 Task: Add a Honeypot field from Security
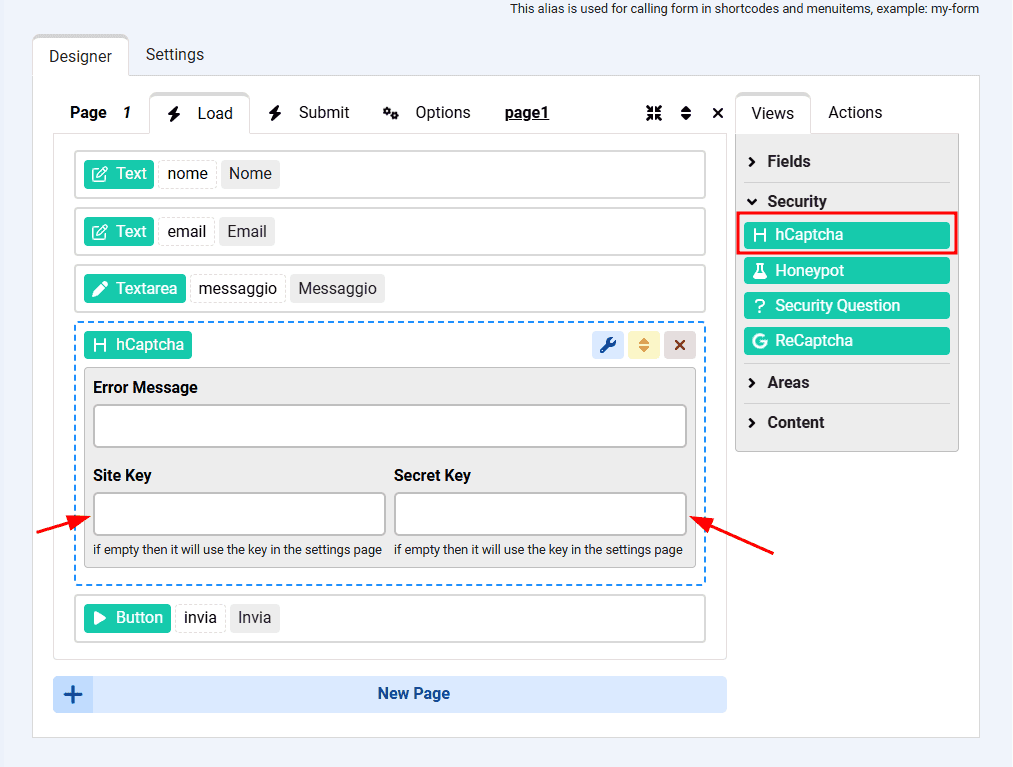(x=846, y=271)
